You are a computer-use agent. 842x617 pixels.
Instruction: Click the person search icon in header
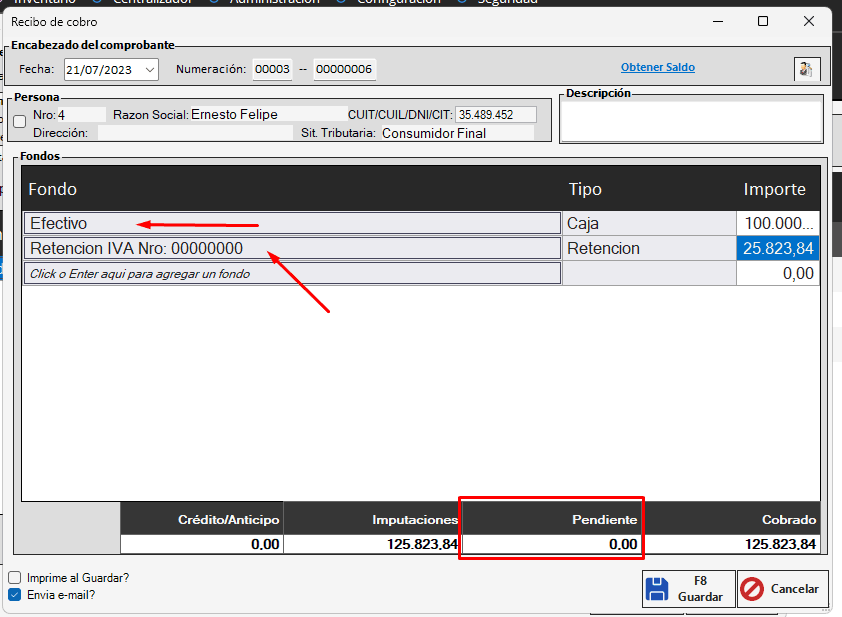click(806, 69)
